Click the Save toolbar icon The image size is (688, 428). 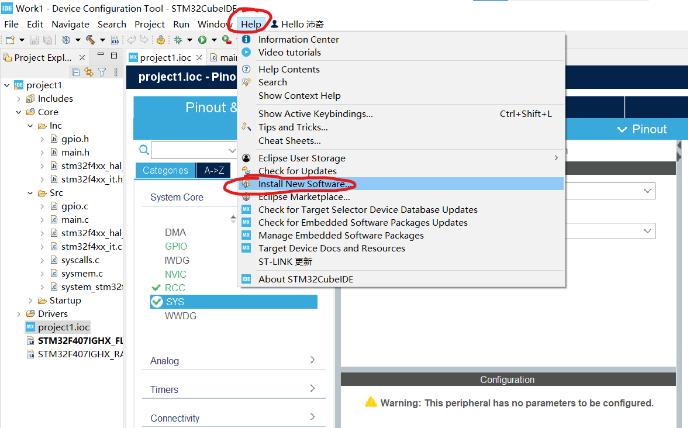[x=34, y=40]
